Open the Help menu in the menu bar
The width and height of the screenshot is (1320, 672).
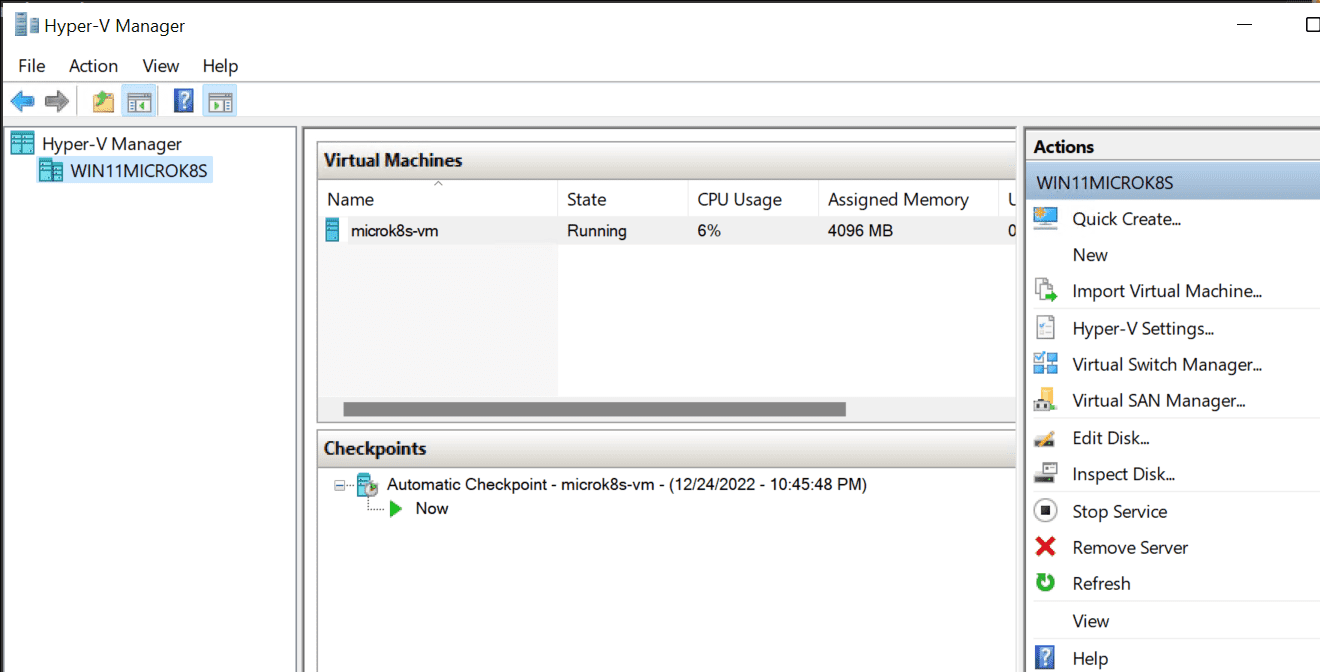[x=220, y=66]
